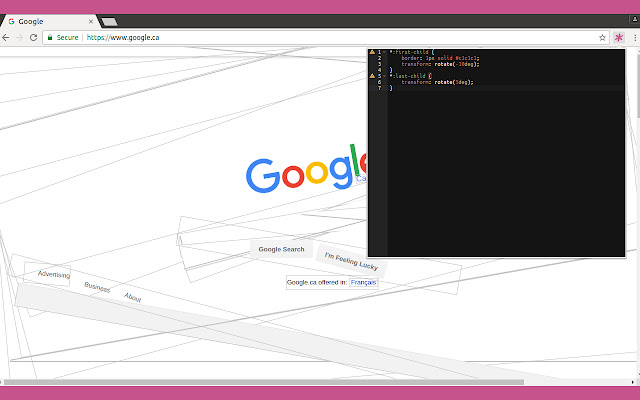Click rotate(5deg) value on line 6

coord(453,82)
